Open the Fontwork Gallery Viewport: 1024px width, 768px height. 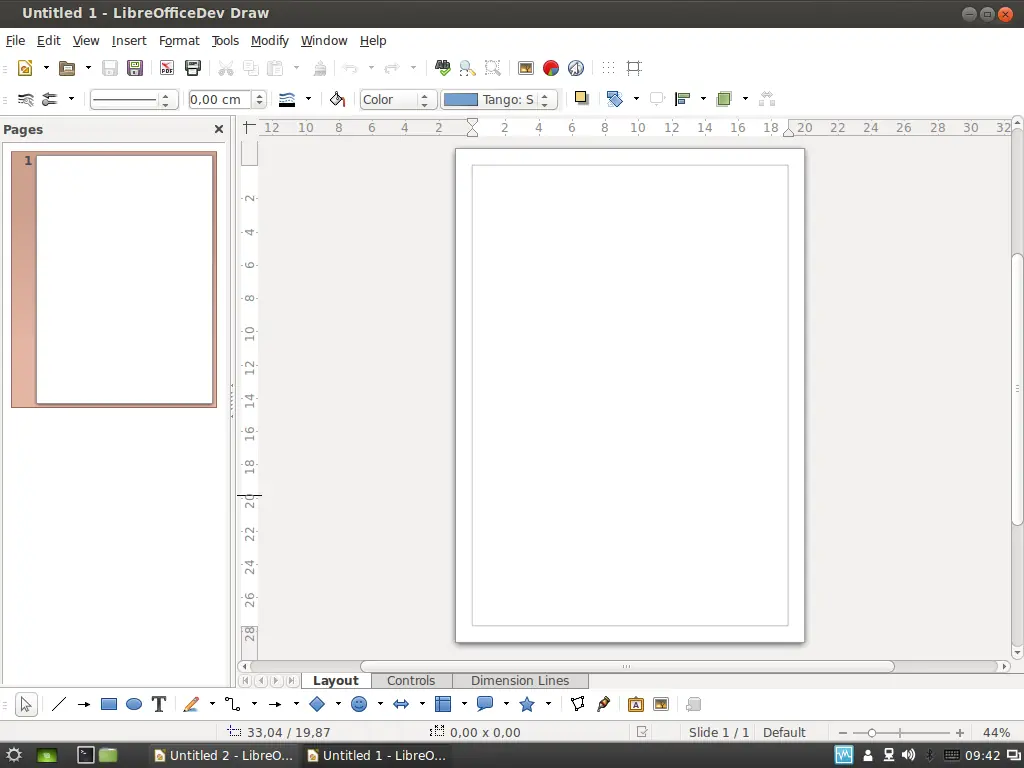point(635,705)
